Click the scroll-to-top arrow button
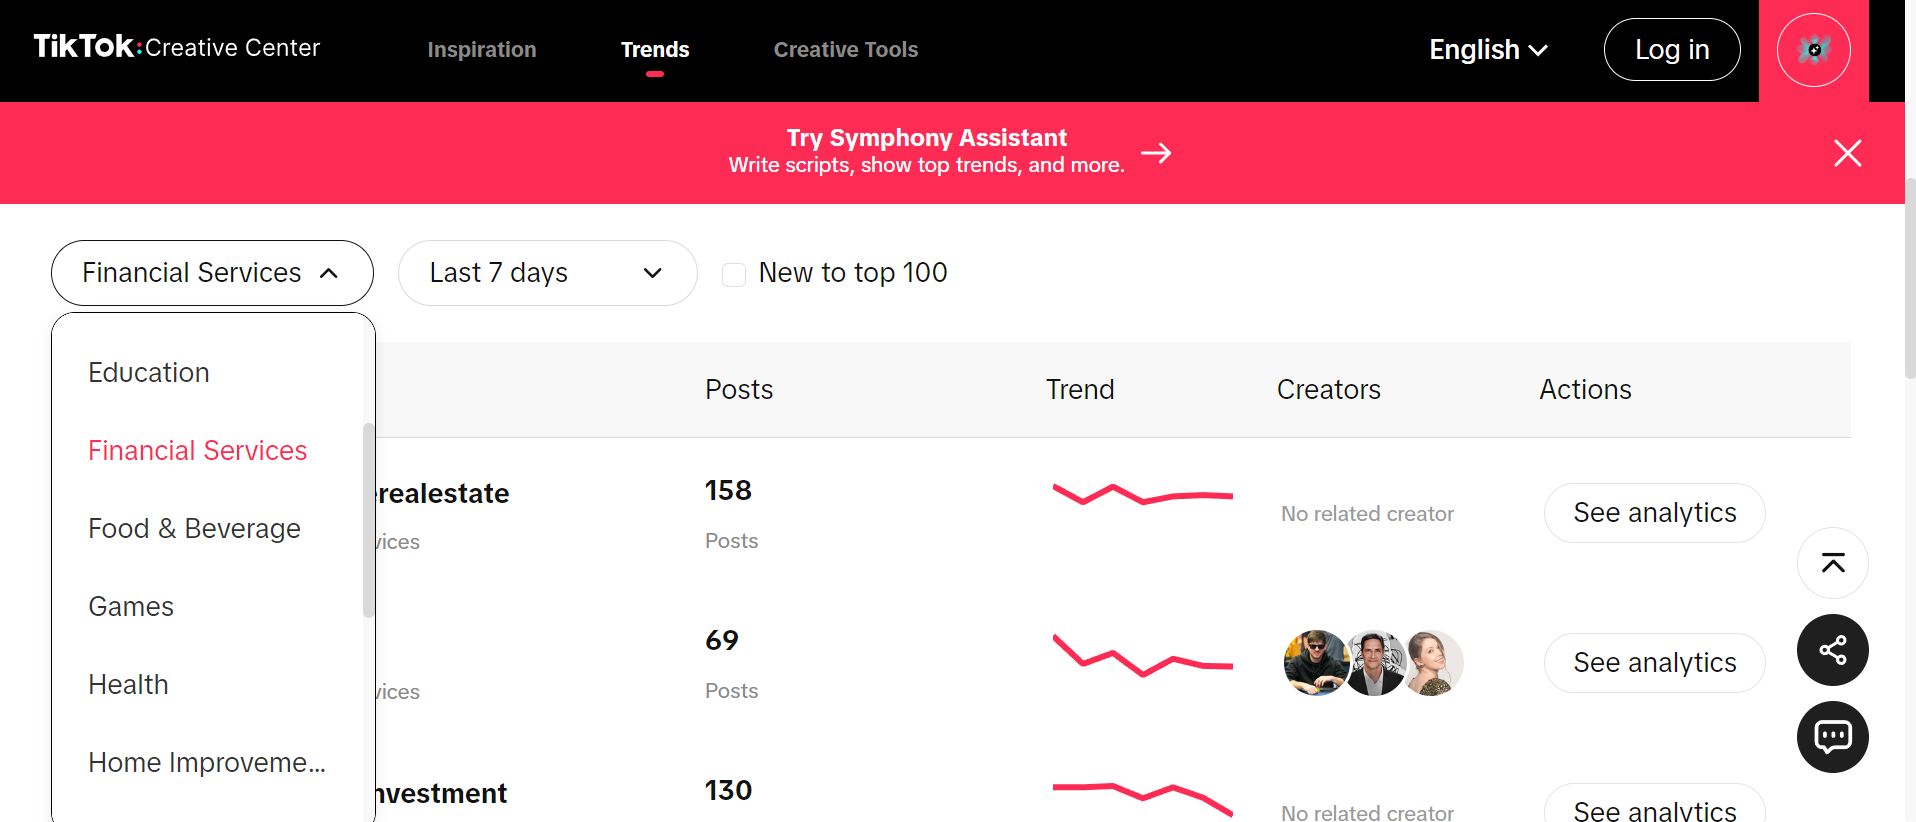Viewport: 1916px width, 822px height. [x=1832, y=563]
